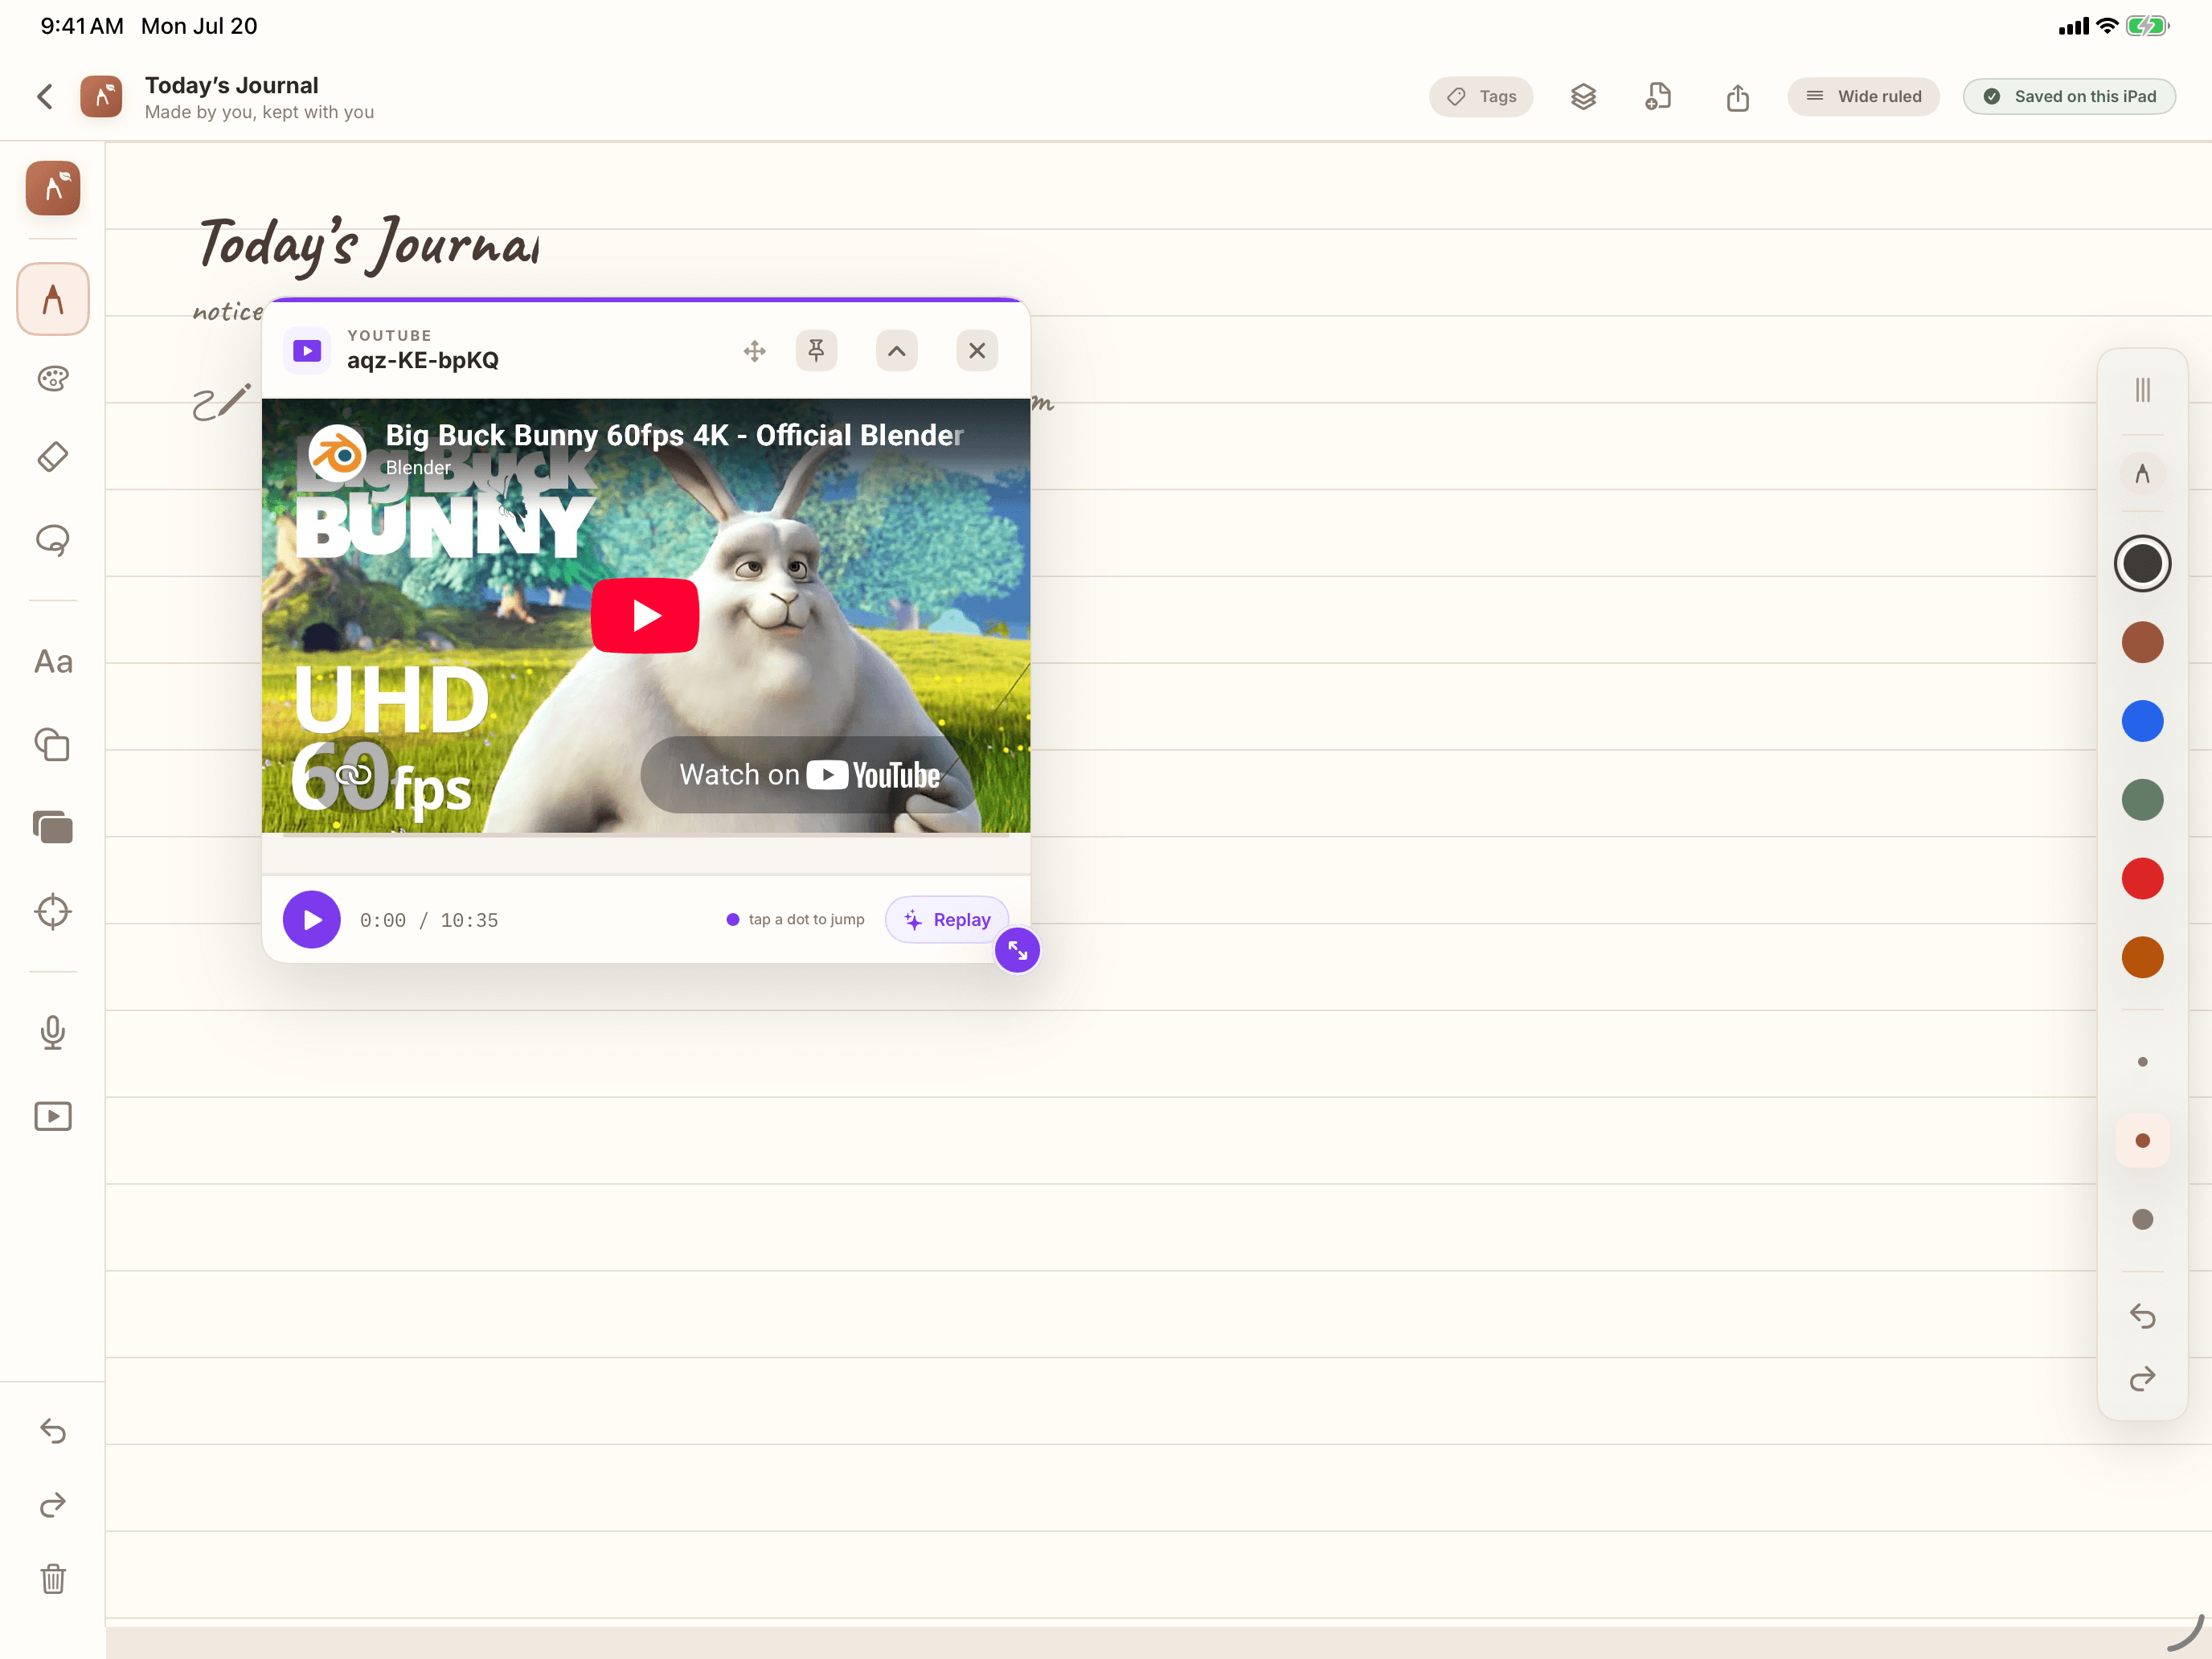The width and height of the screenshot is (2212, 1659).
Task: Close the YouTube video card
Action: click(977, 350)
